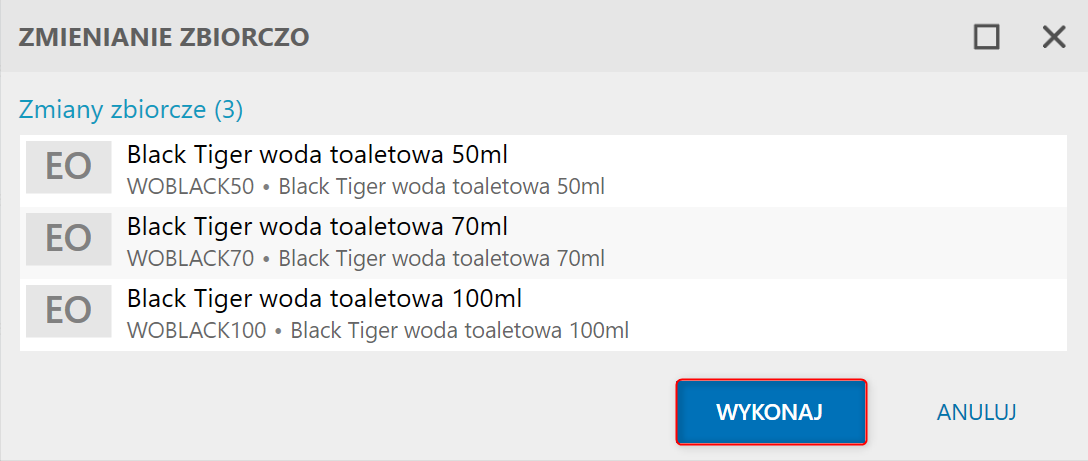1088x461 pixels.
Task: Click the (3) count in the header
Action: pyautogui.click(x=228, y=109)
